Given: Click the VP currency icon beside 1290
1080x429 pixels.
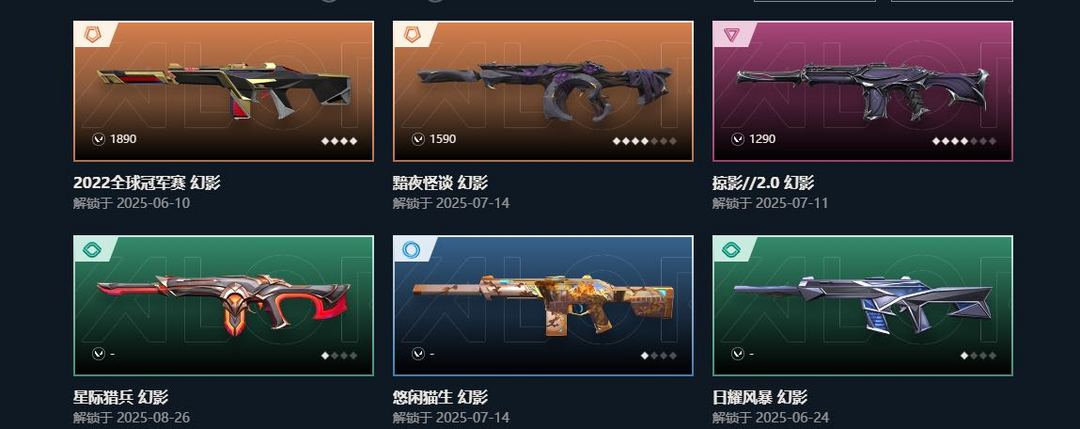Looking at the screenshot, I should tap(738, 139).
